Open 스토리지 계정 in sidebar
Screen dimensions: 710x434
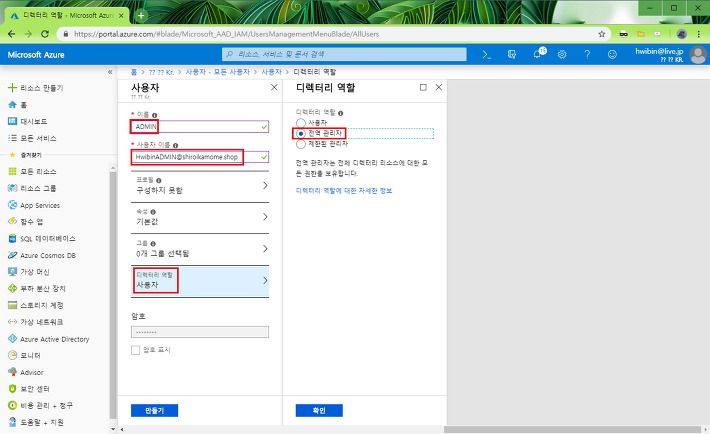pos(36,305)
